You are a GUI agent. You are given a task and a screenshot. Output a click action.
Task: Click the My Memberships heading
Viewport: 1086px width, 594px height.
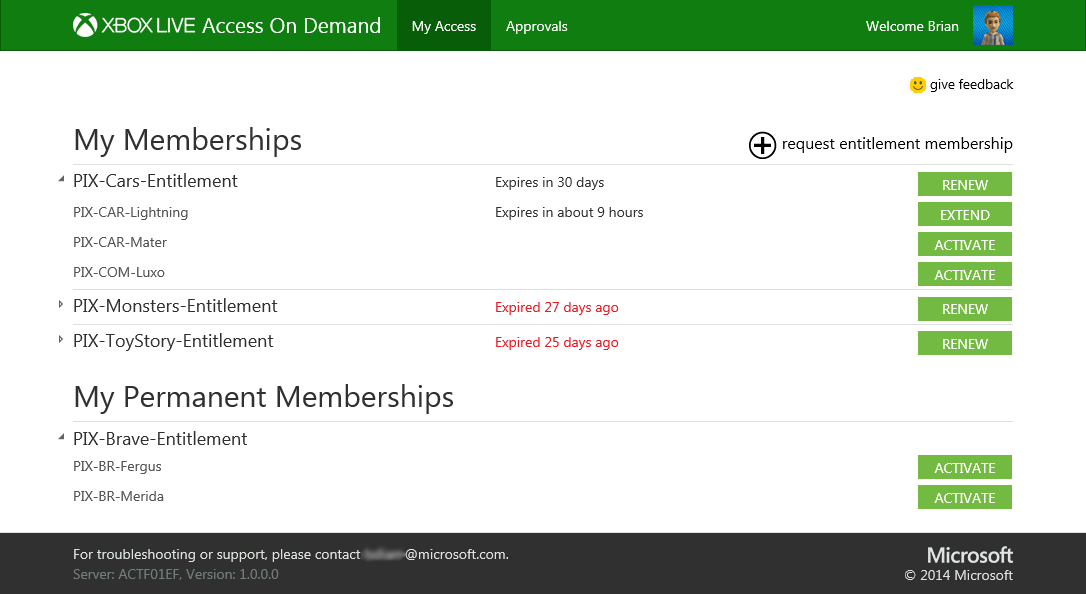tap(188, 141)
